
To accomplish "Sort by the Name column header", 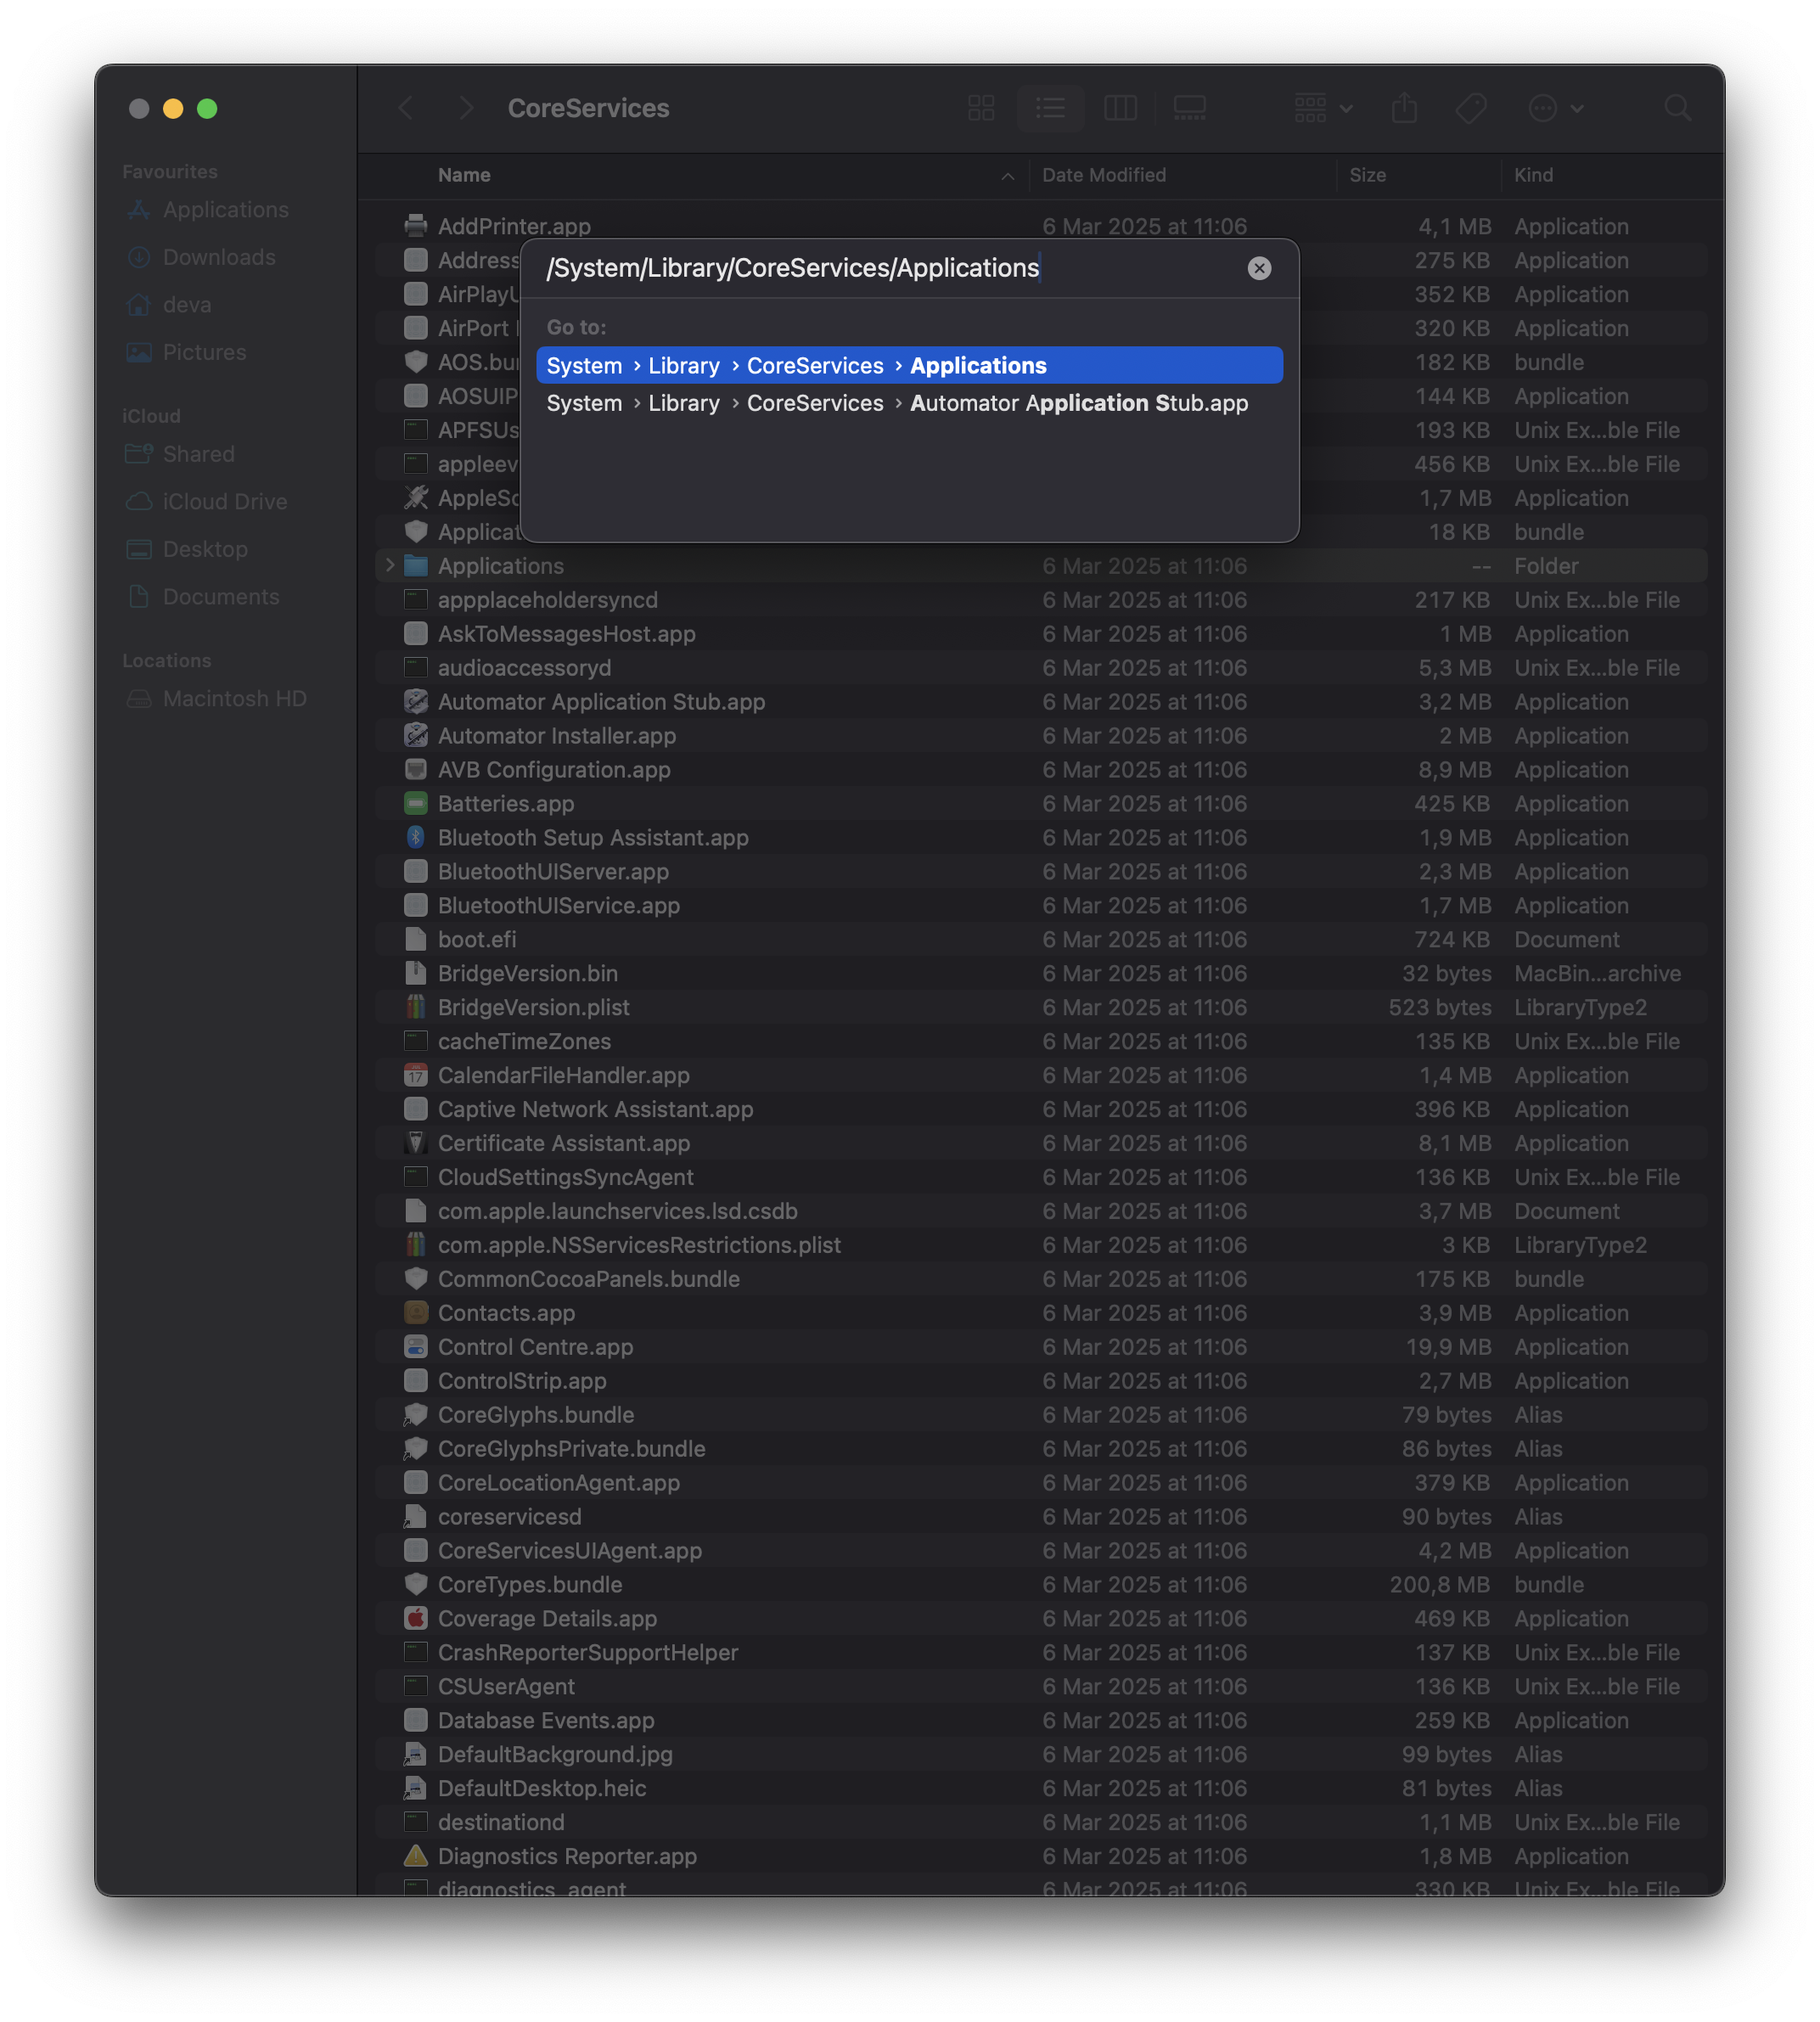I will [x=464, y=175].
